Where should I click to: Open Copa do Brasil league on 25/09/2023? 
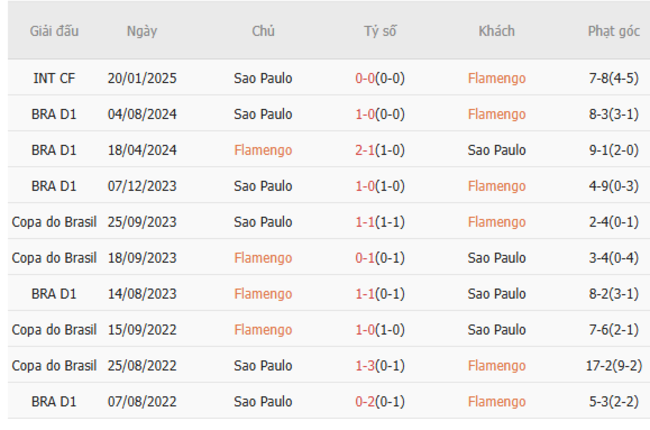pyautogui.click(x=54, y=222)
